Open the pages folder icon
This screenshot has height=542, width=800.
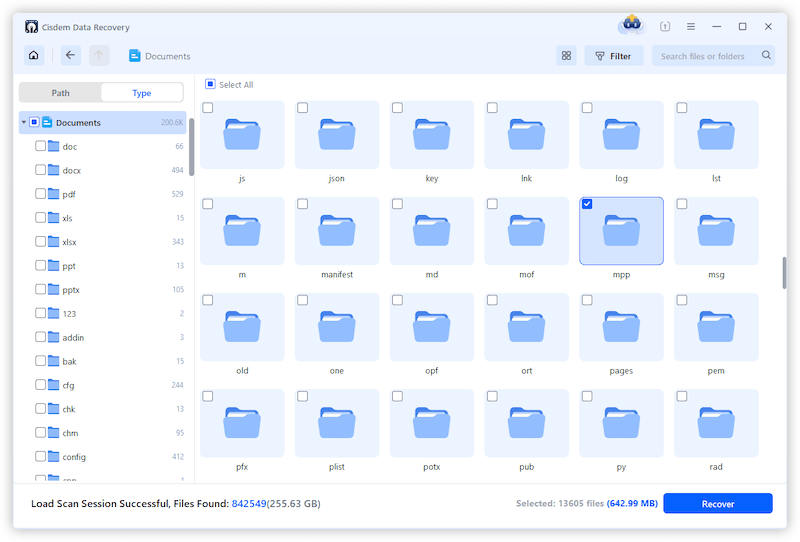621,327
